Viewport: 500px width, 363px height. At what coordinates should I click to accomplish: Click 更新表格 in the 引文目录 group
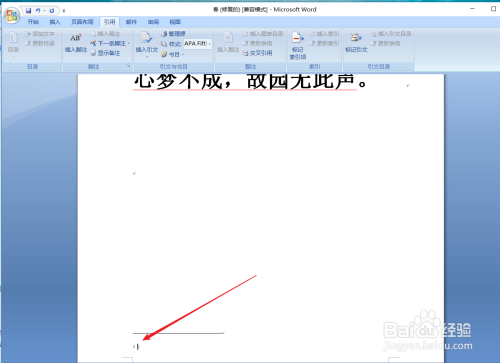click(x=386, y=43)
